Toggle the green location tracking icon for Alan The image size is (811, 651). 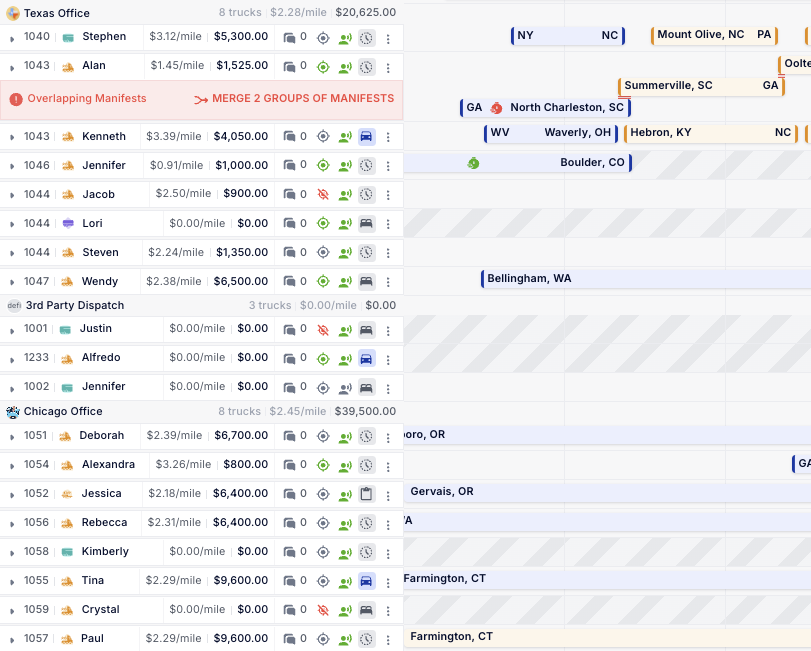[323, 67]
